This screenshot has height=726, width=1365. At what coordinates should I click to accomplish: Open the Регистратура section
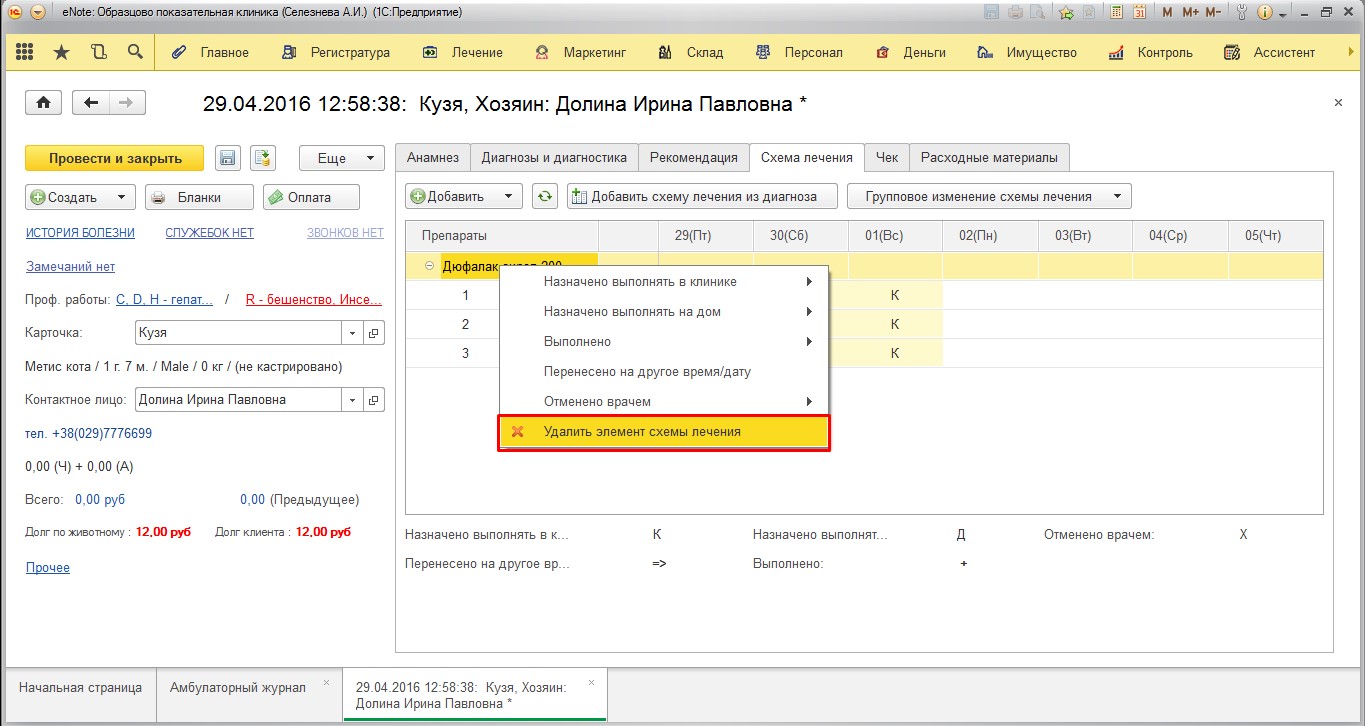336,52
